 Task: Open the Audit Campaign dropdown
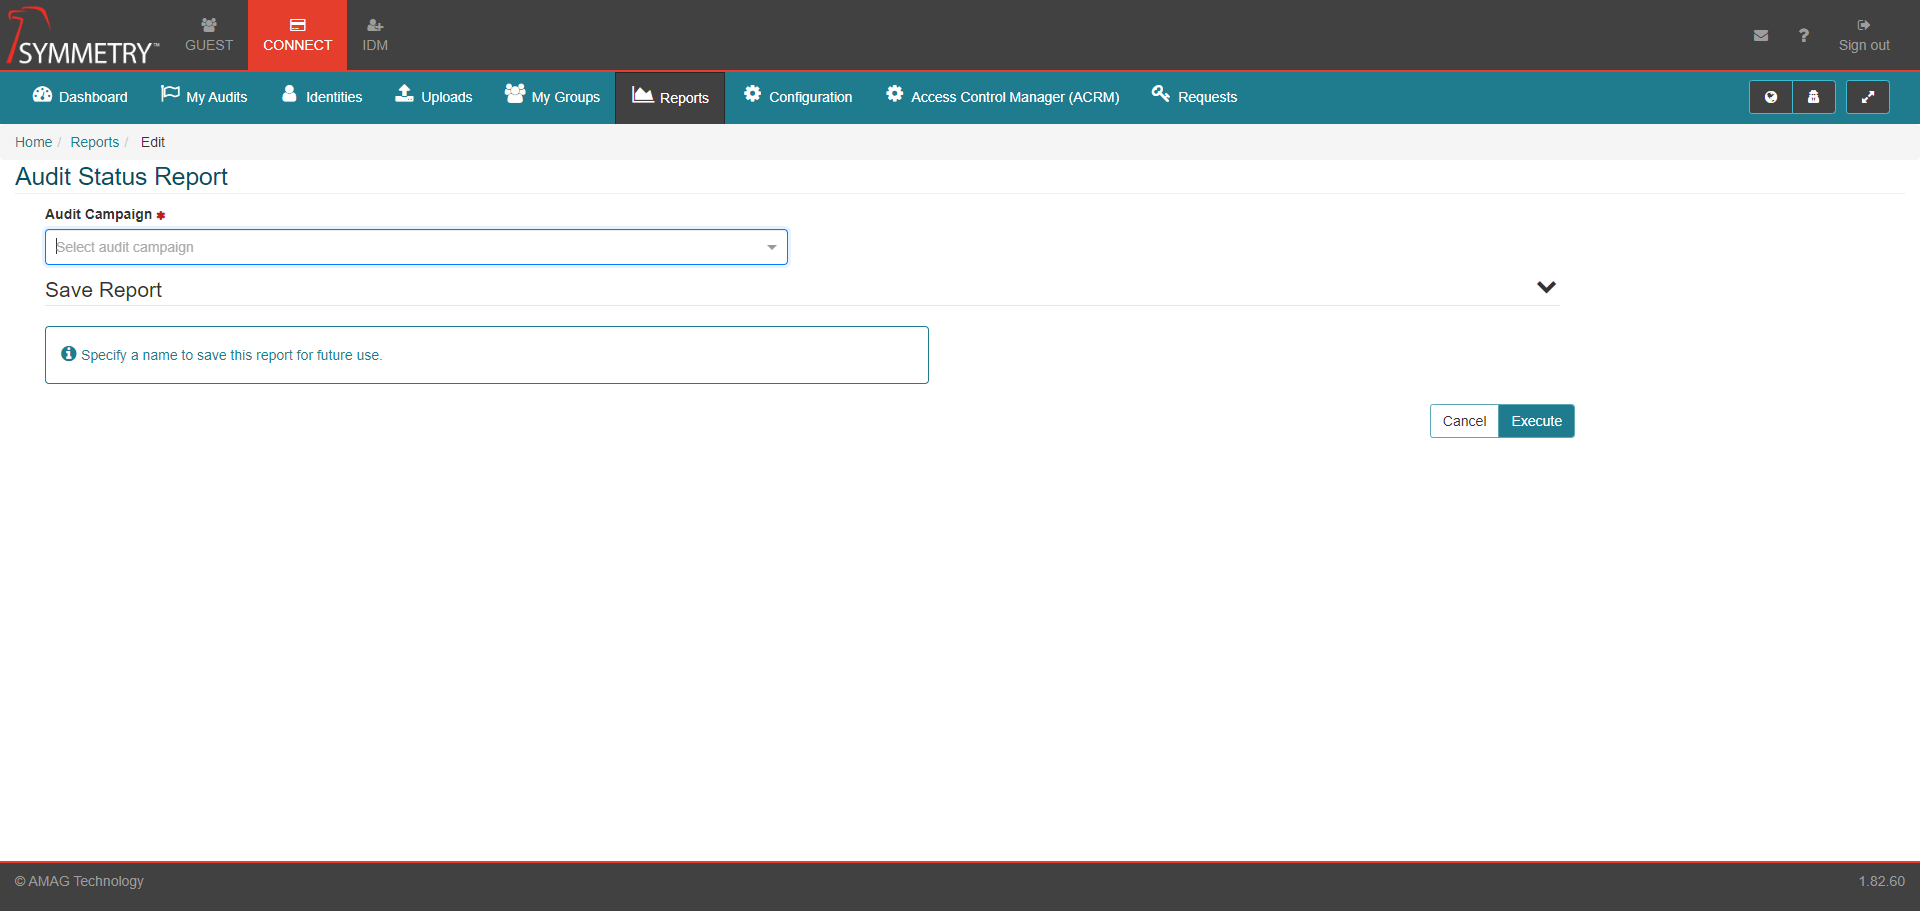click(416, 247)
